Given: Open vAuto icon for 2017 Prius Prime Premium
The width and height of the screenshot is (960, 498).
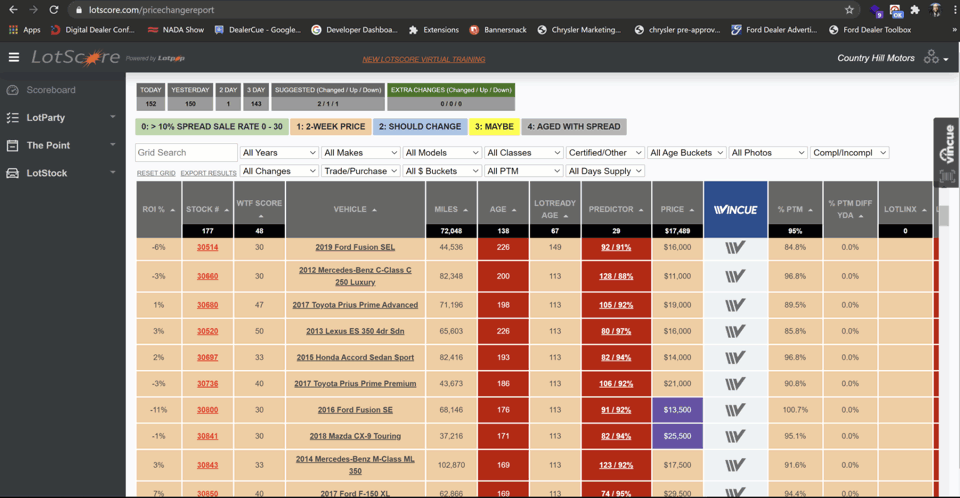Looking at the screenshot, I should click(x=735, y=384).
